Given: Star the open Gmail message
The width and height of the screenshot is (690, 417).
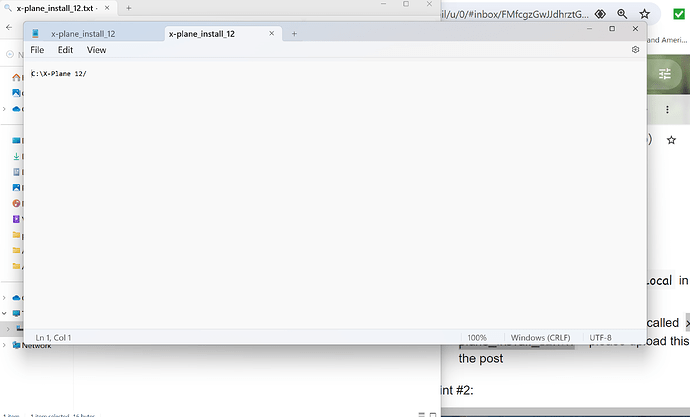Looking at the screenshot, I should click(x=671, y=140).
